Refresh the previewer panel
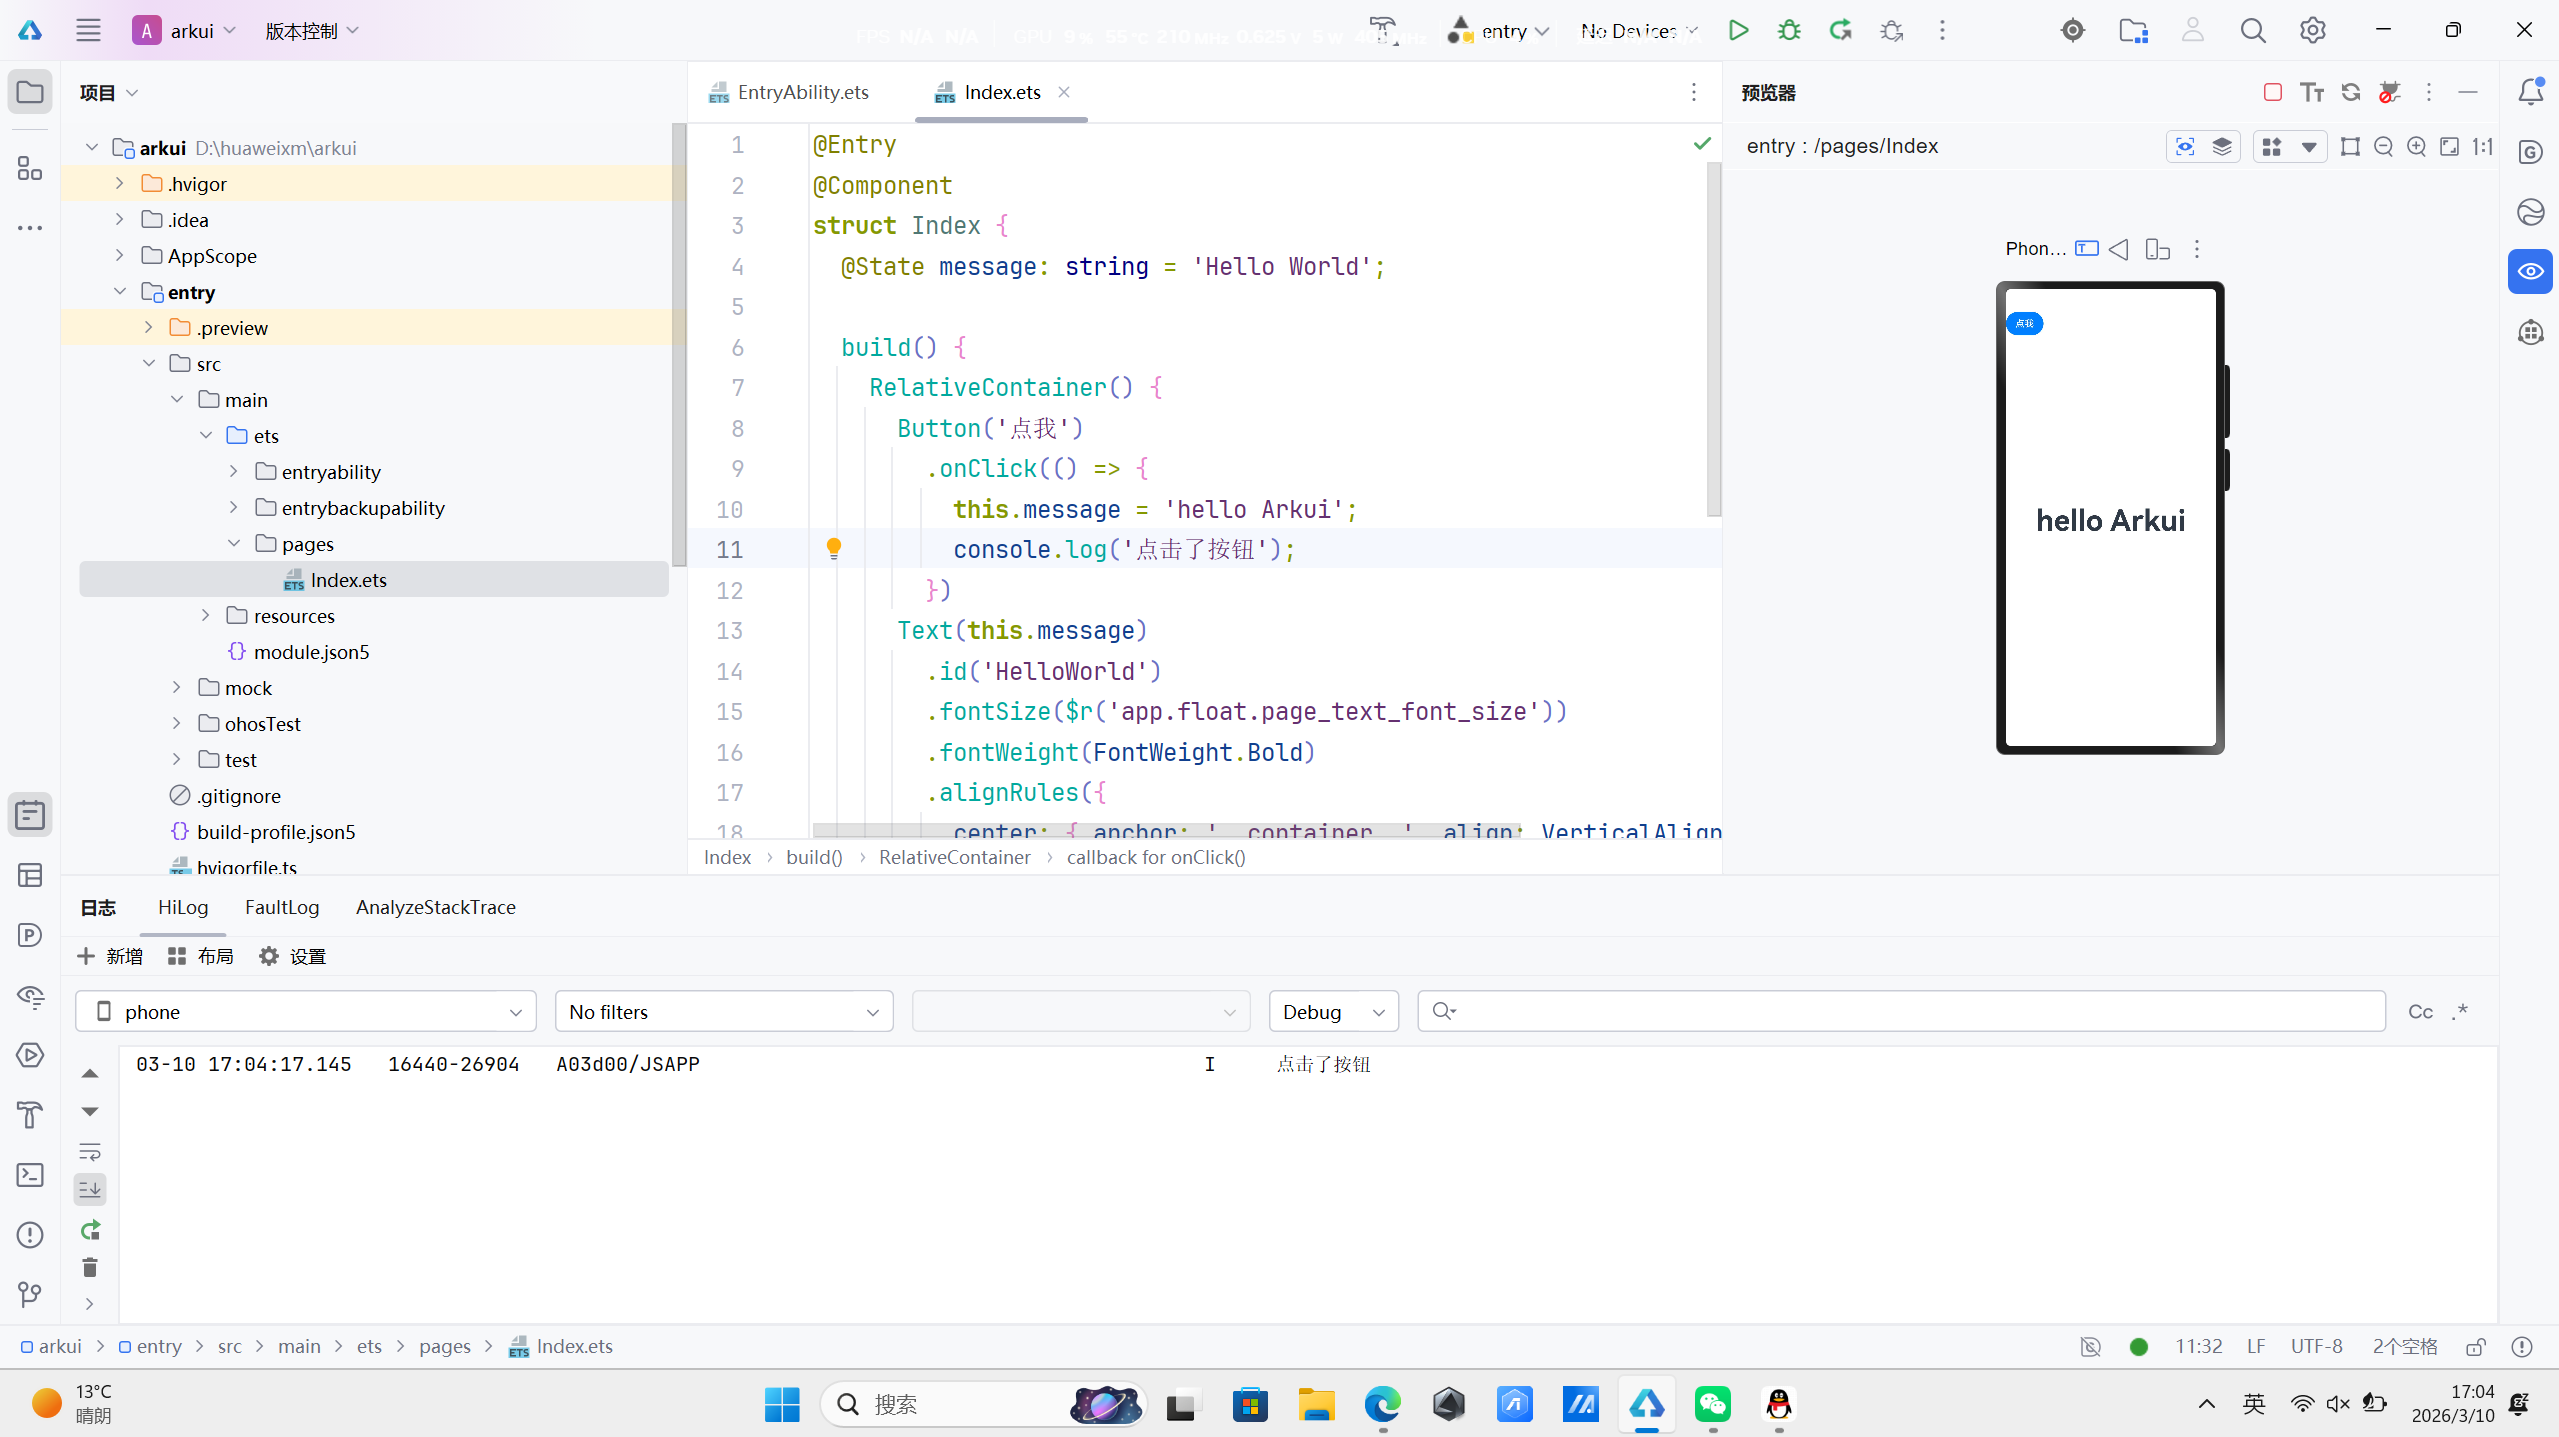 click(2351, 92)
